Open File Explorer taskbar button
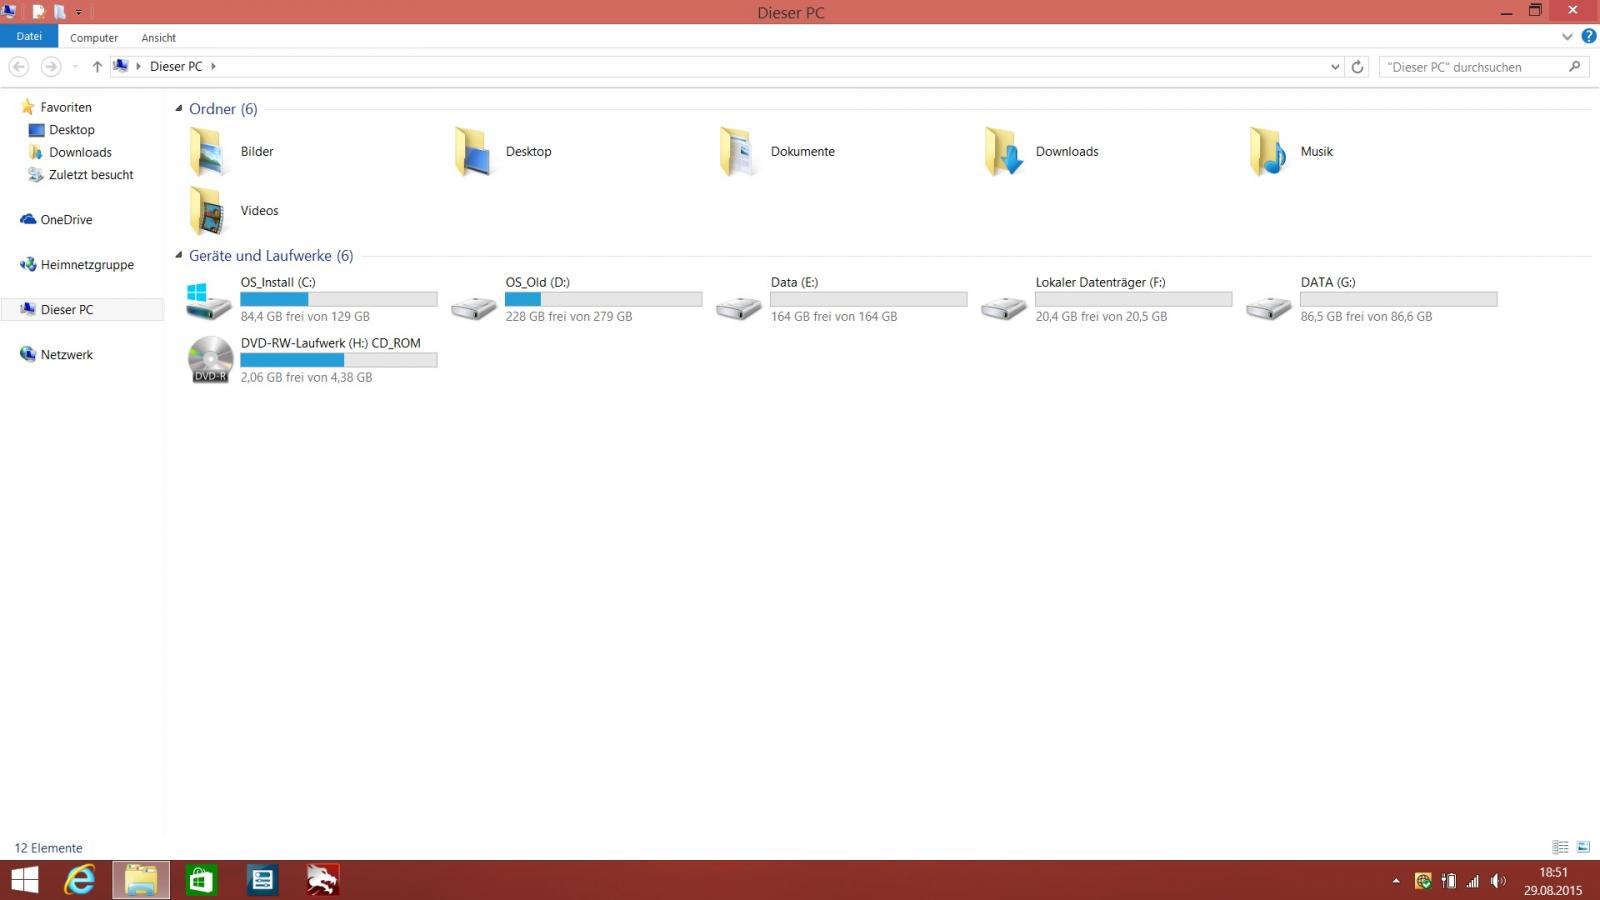 click(141, 880)
